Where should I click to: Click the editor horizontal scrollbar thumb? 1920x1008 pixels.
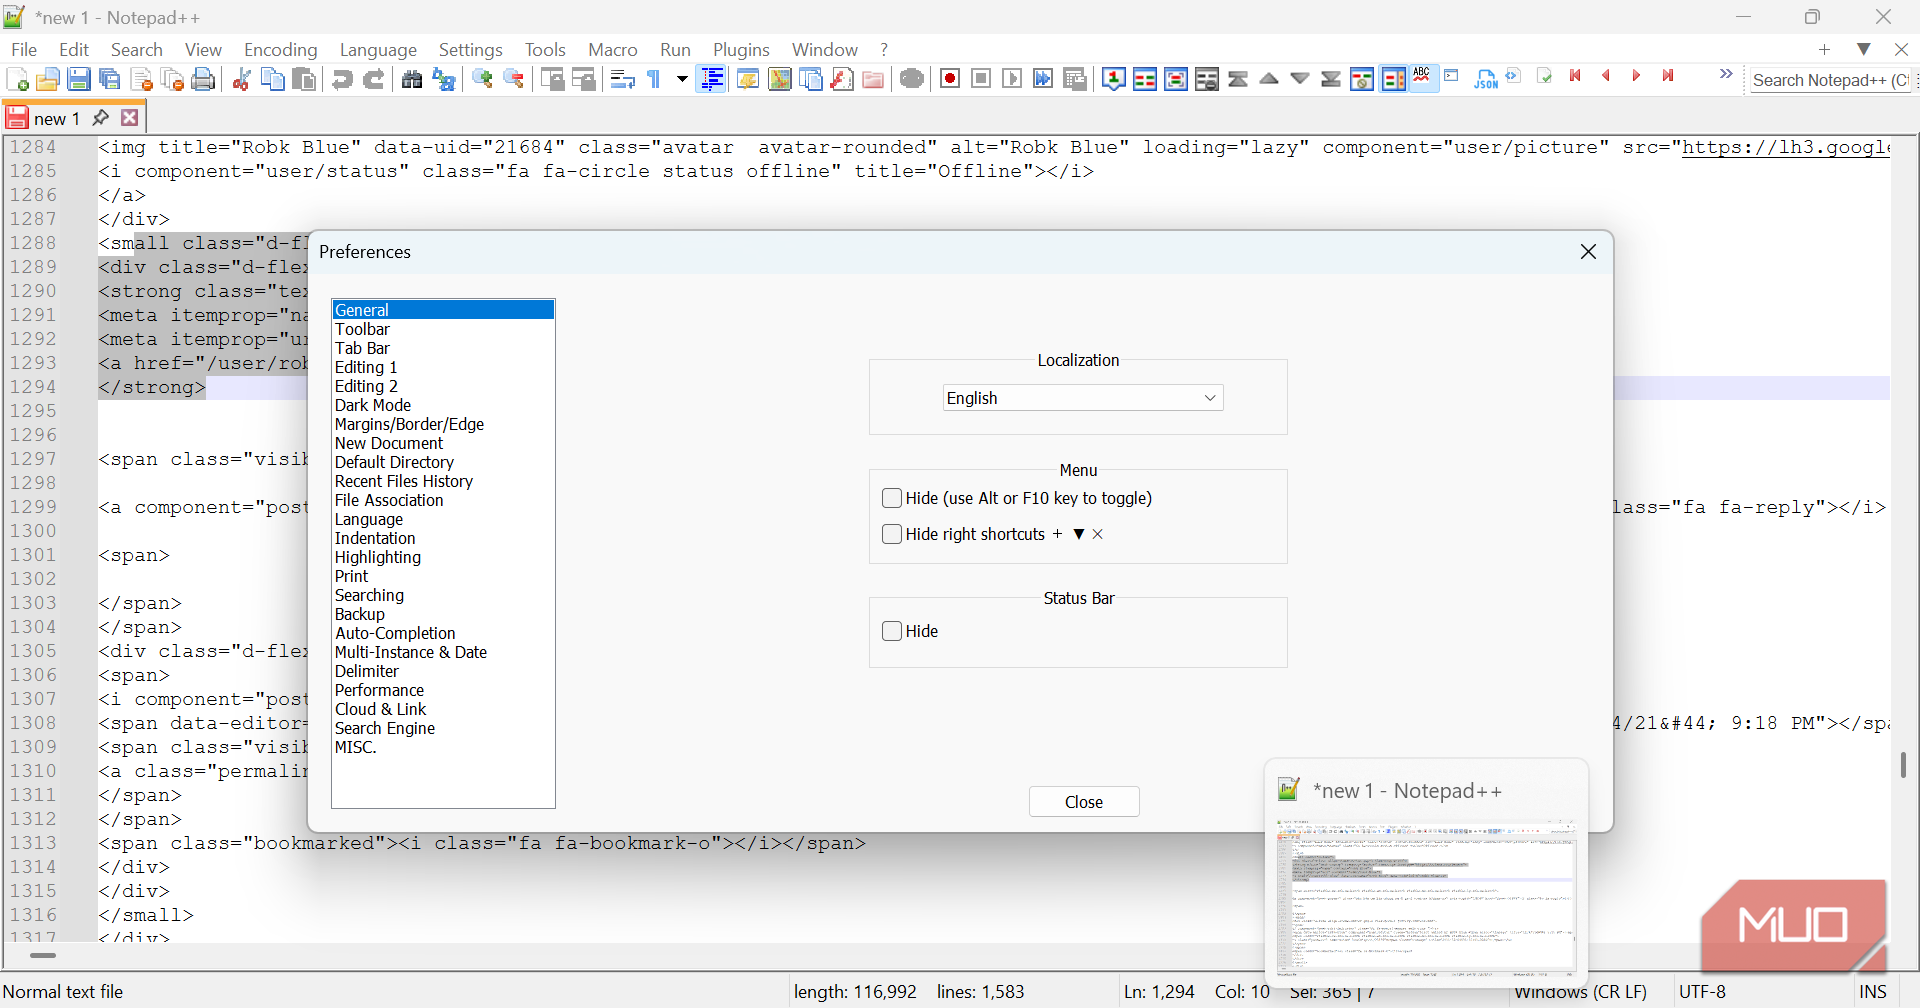pyautogui.click(x=43, y=955)
